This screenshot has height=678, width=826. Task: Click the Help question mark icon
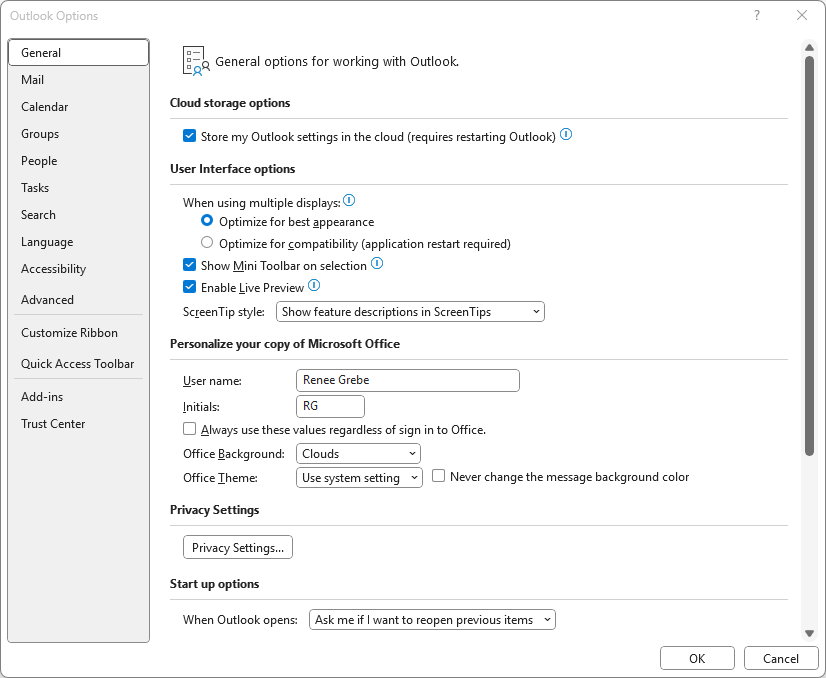click(757, 15)
